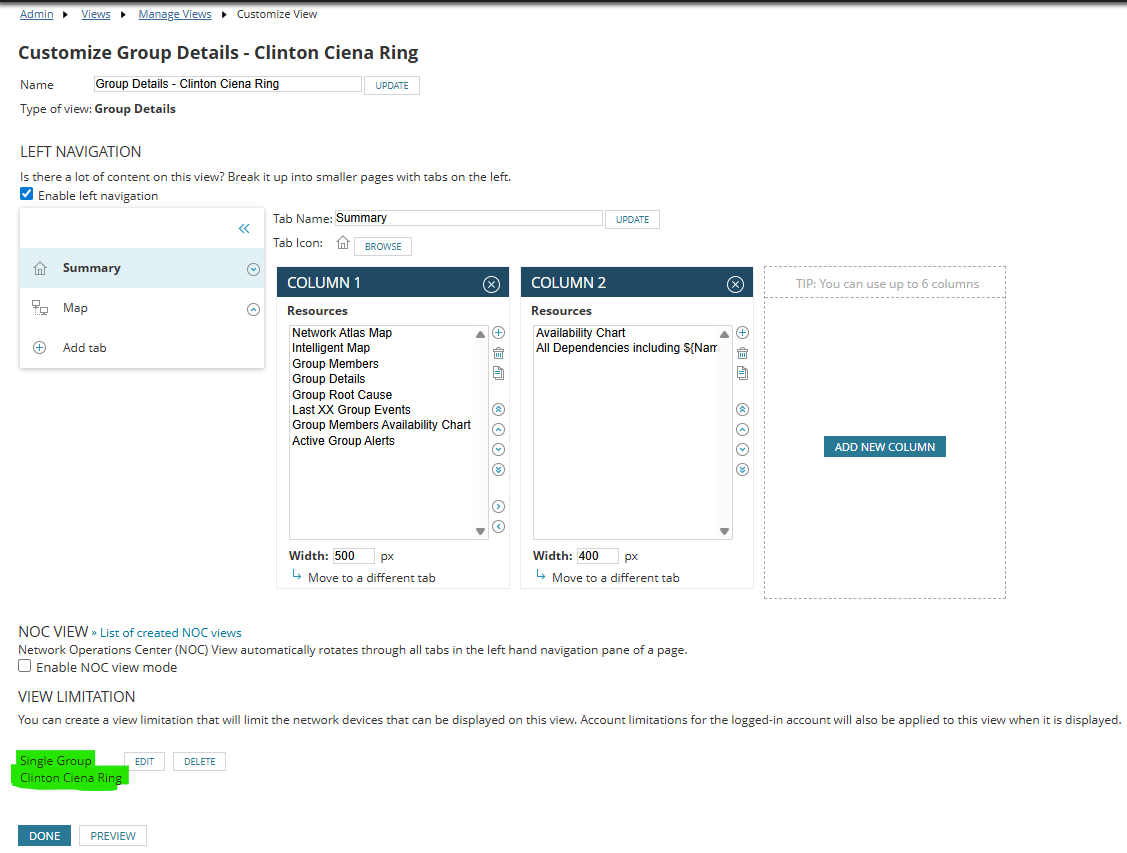
Task: Move Column 1 resource to right column
Action: (498, 507)
